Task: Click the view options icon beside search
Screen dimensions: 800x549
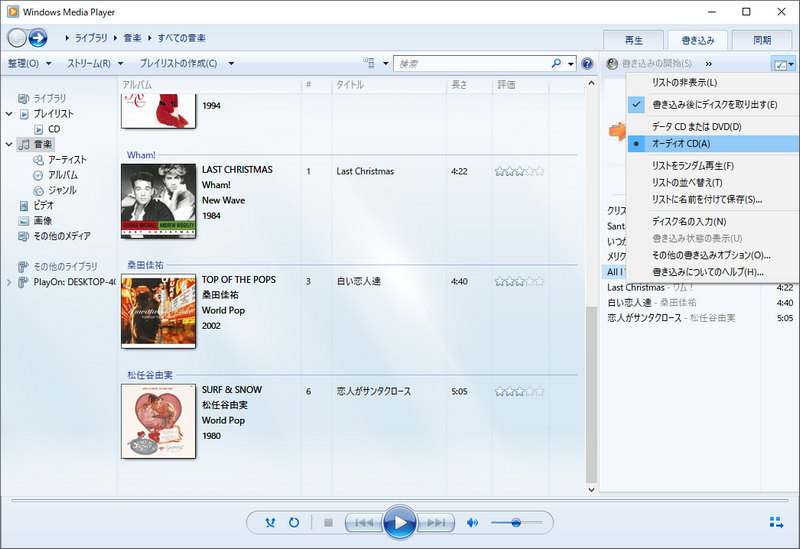Action: (x=369, y=63)
